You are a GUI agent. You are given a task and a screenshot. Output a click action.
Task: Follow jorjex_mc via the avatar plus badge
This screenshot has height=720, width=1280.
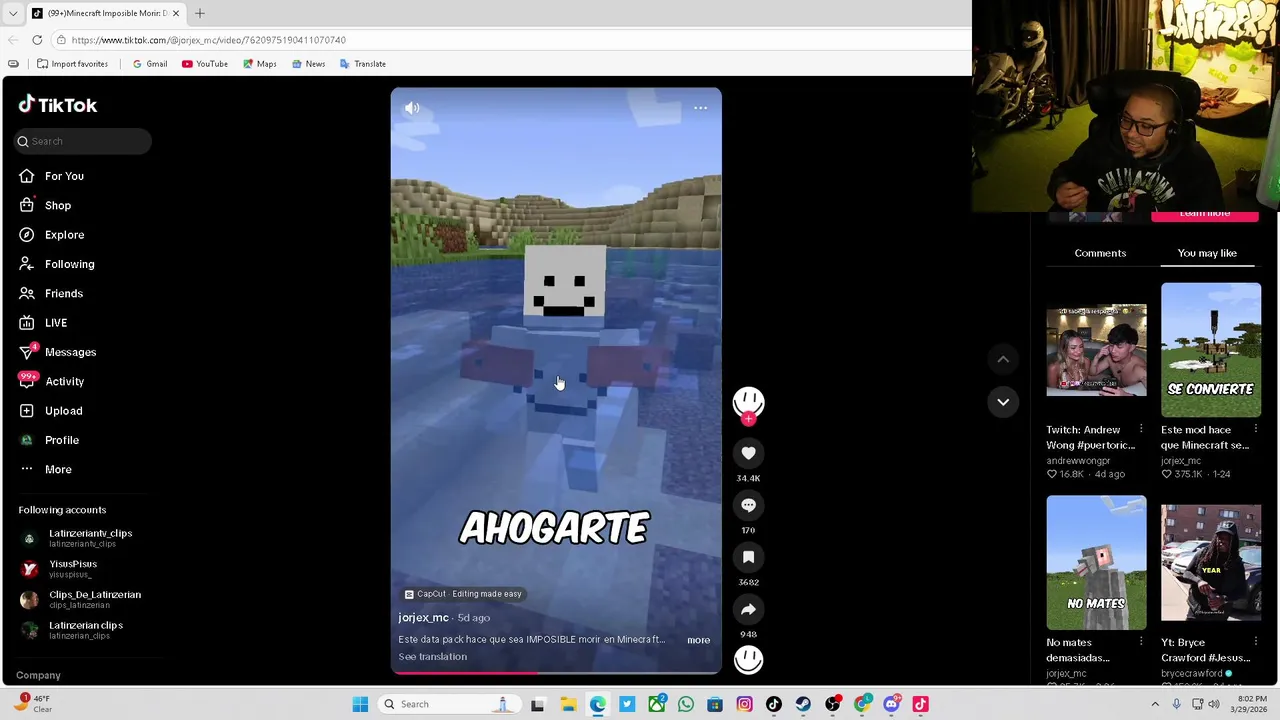(x=748, y=419)
